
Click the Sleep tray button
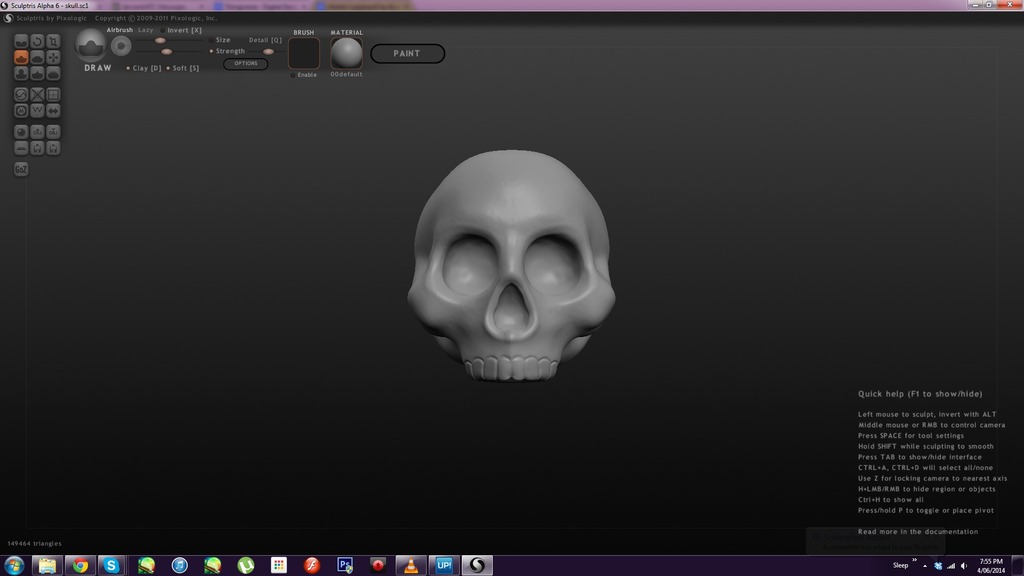click(901, 566)
